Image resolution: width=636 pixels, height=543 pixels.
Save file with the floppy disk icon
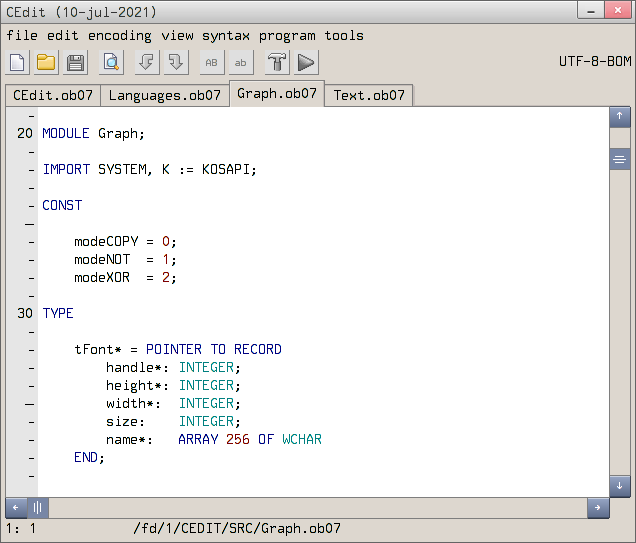75,63
